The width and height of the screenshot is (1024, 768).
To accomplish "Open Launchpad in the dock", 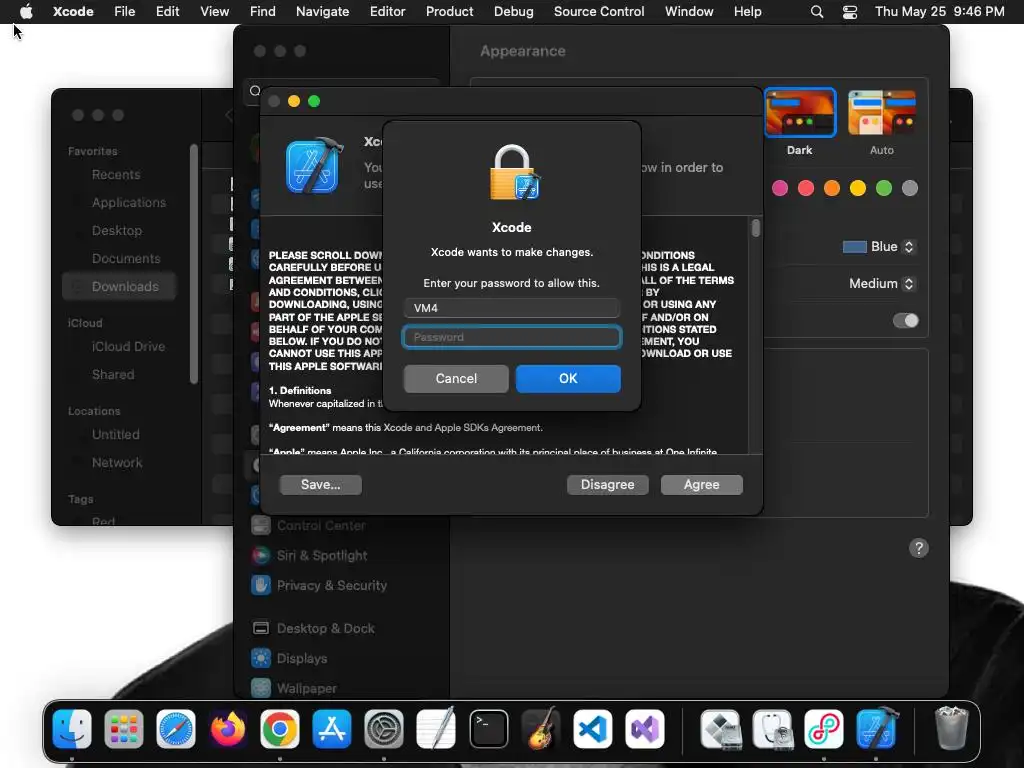I will pyautogui.click(x=123, y=729).
